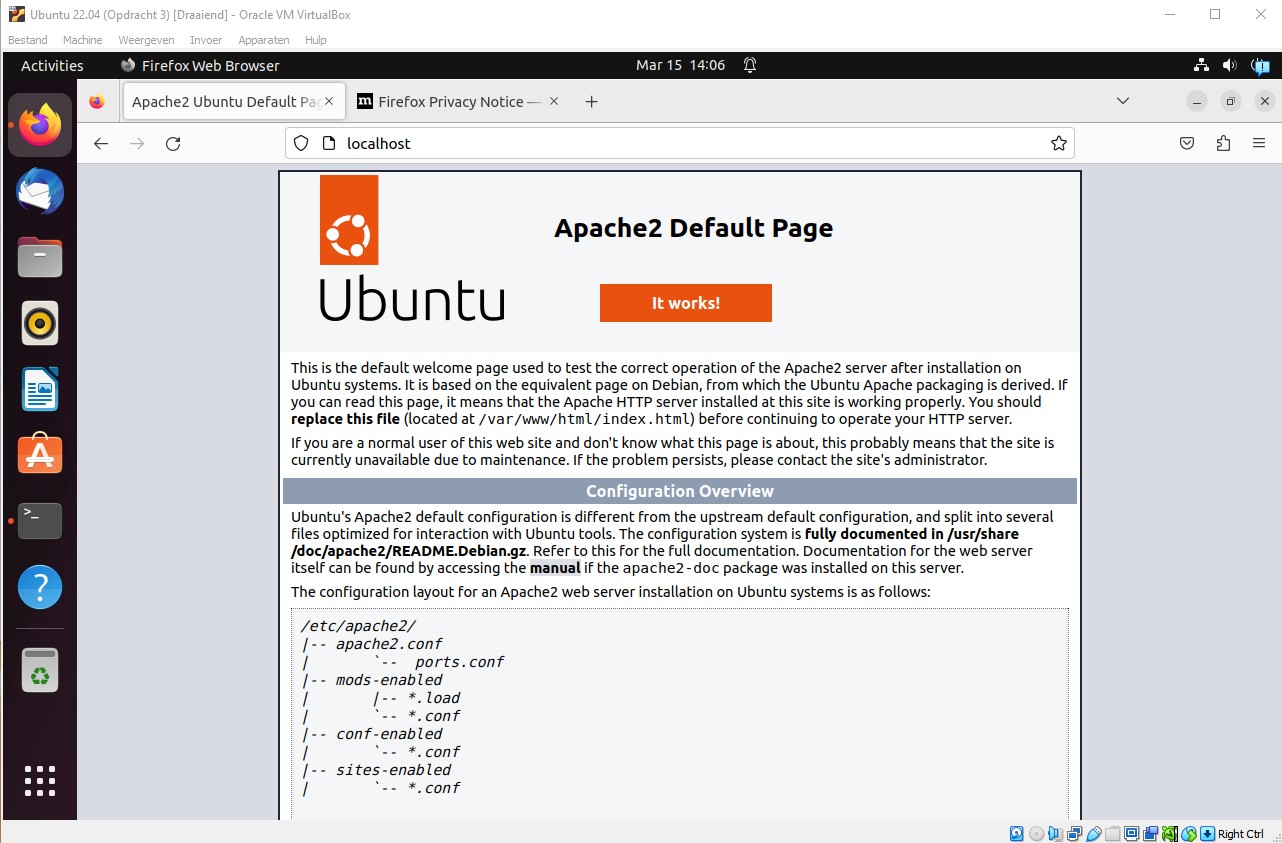The width and height of the screenshot is (1282, 843).
Task: Bookmark this page with the star
Action: click(x=1059, y=143)
